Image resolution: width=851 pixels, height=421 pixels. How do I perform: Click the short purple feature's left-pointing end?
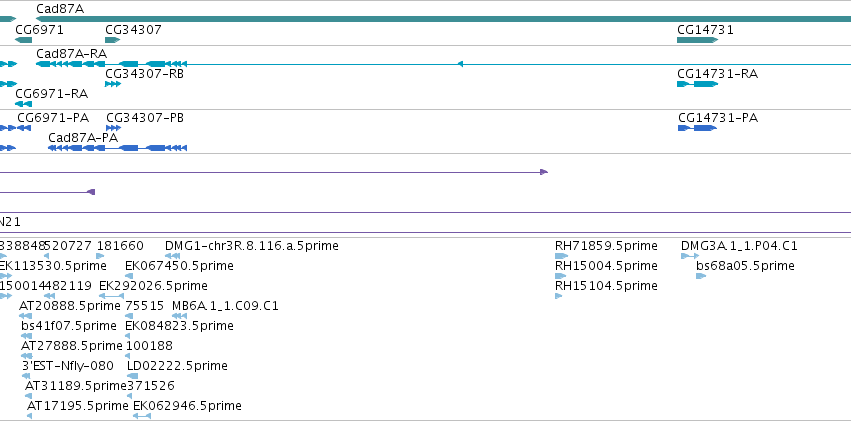pyautogui.click(x=92, y=192)
